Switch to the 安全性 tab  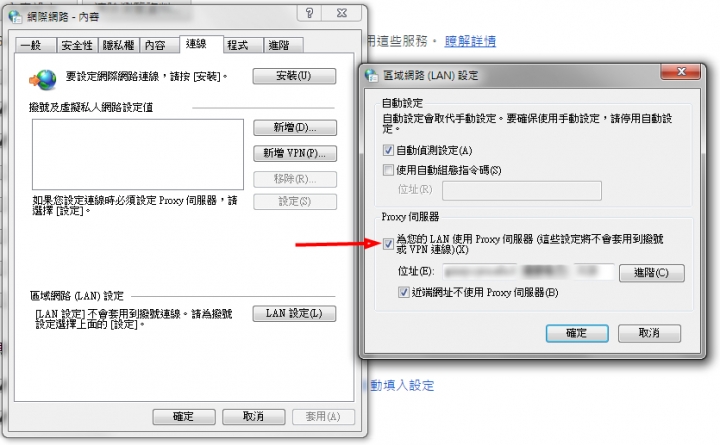click(77, 45)
